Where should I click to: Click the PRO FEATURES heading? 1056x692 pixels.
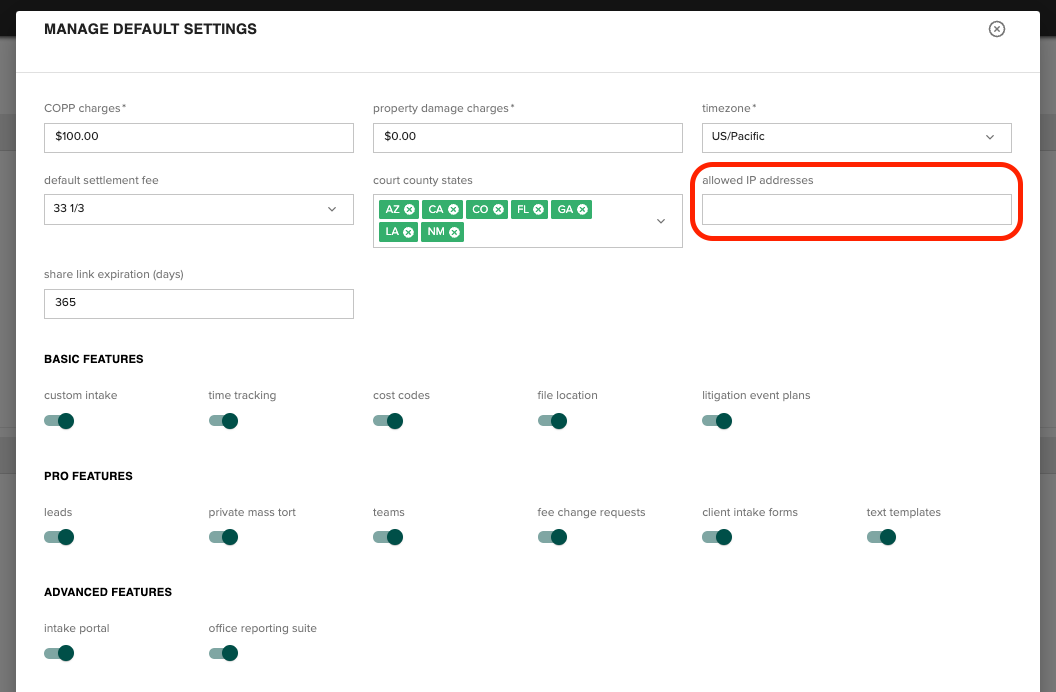click(x=88, y=476)
